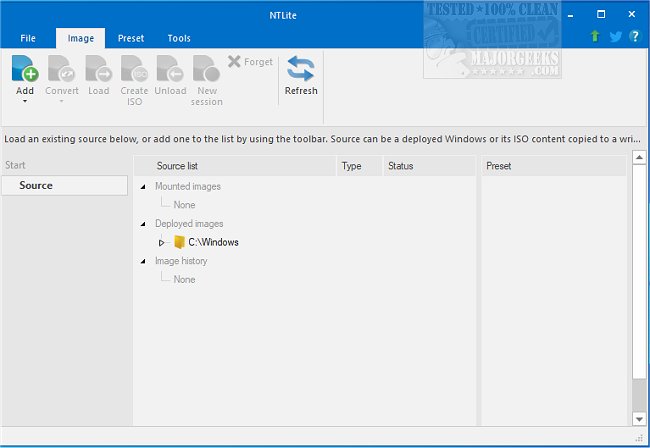
Task: Click the vertical scrollbar down arrow
Action: (x=639, y=418)
